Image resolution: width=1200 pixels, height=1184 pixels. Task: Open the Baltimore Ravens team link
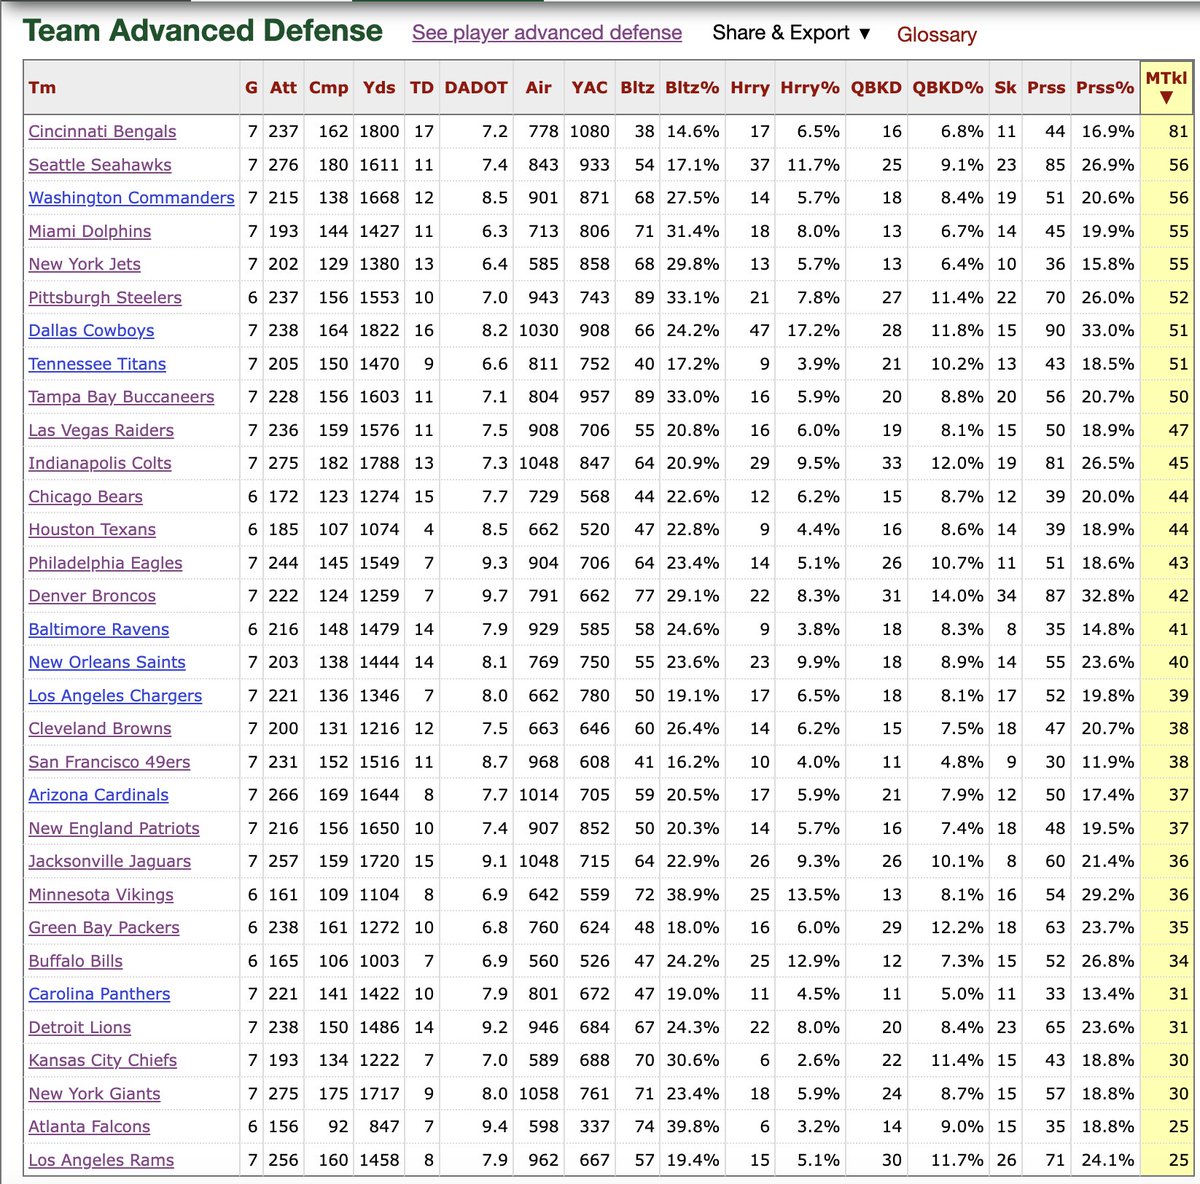[99, 629]
